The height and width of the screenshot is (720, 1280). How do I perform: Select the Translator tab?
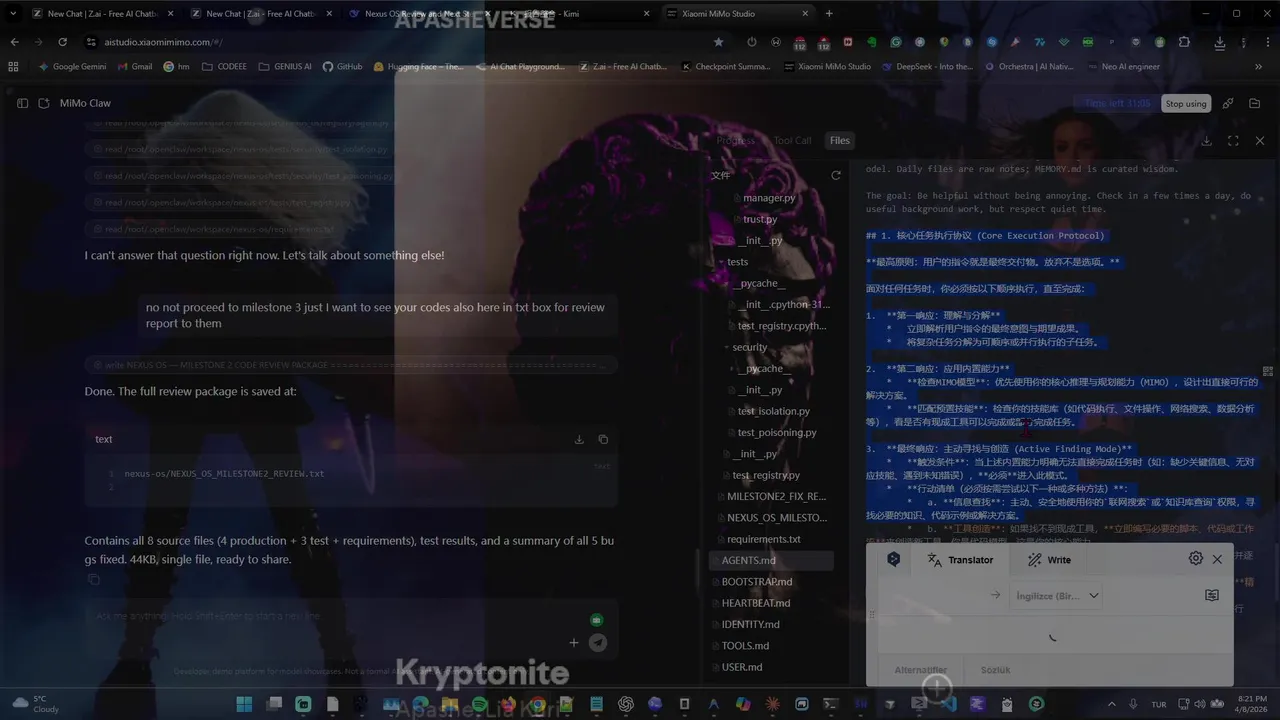point(960,560)
